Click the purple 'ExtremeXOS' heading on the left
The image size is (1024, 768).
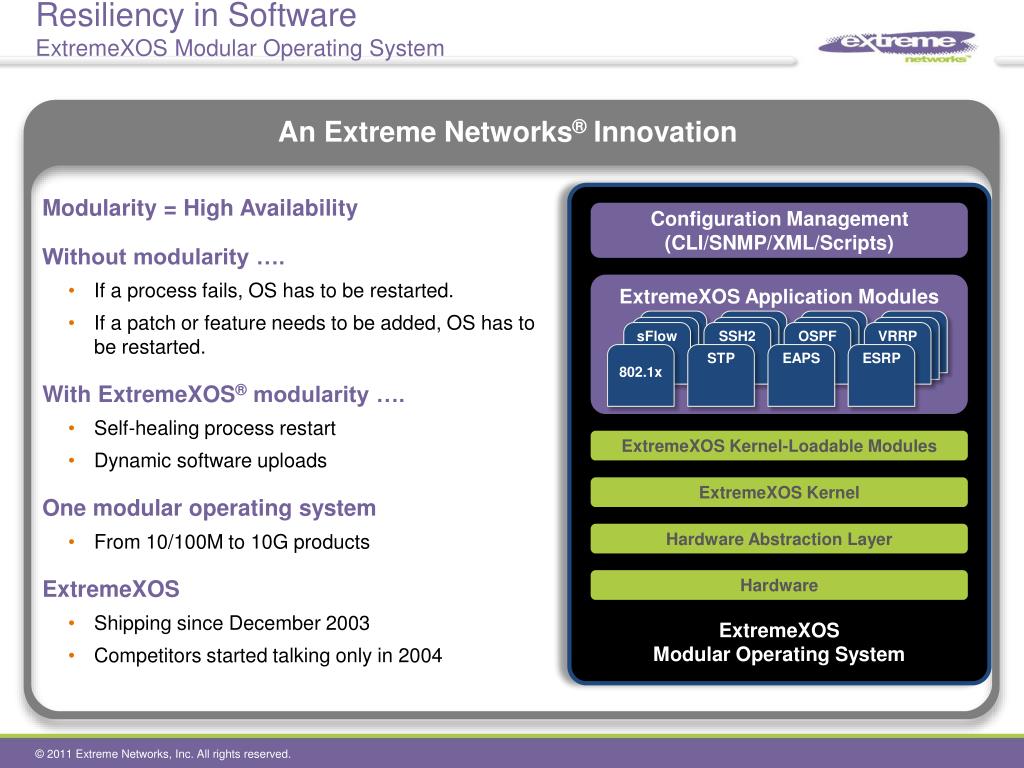tap(111, 589)
